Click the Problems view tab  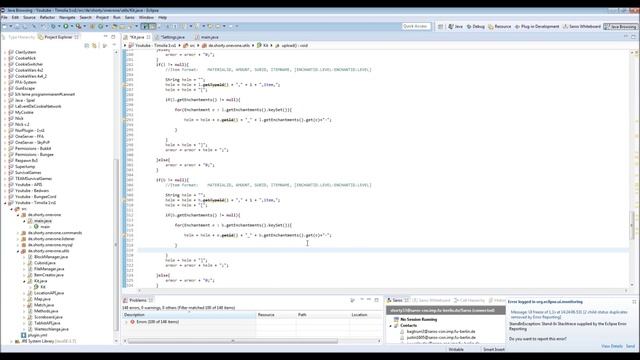pyautogui.click(x=138, y=300)
